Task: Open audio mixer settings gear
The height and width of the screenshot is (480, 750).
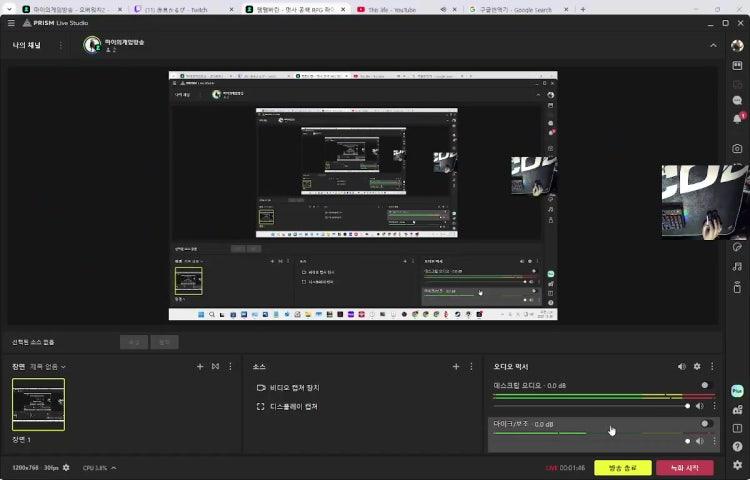Action: (697, 367)
